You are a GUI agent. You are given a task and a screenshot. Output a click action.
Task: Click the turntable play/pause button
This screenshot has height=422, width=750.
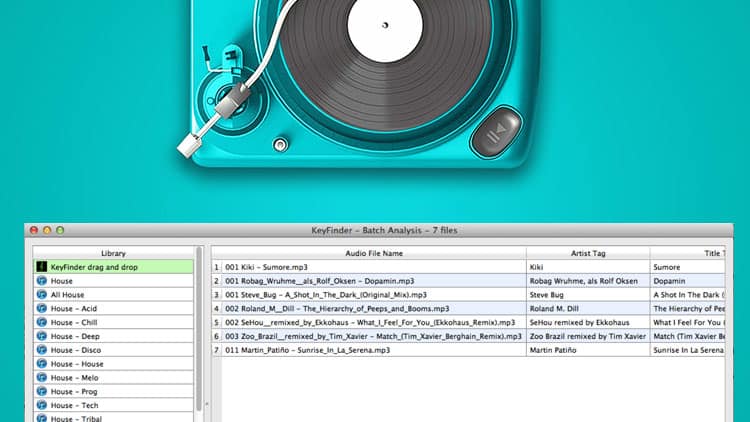coord(496,133)
